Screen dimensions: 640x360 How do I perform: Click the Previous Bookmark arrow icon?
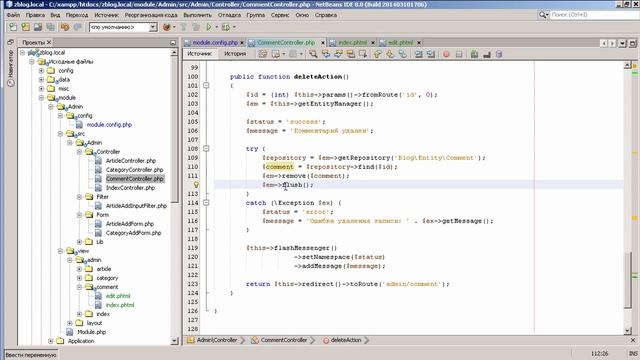[x=377, y=54]
